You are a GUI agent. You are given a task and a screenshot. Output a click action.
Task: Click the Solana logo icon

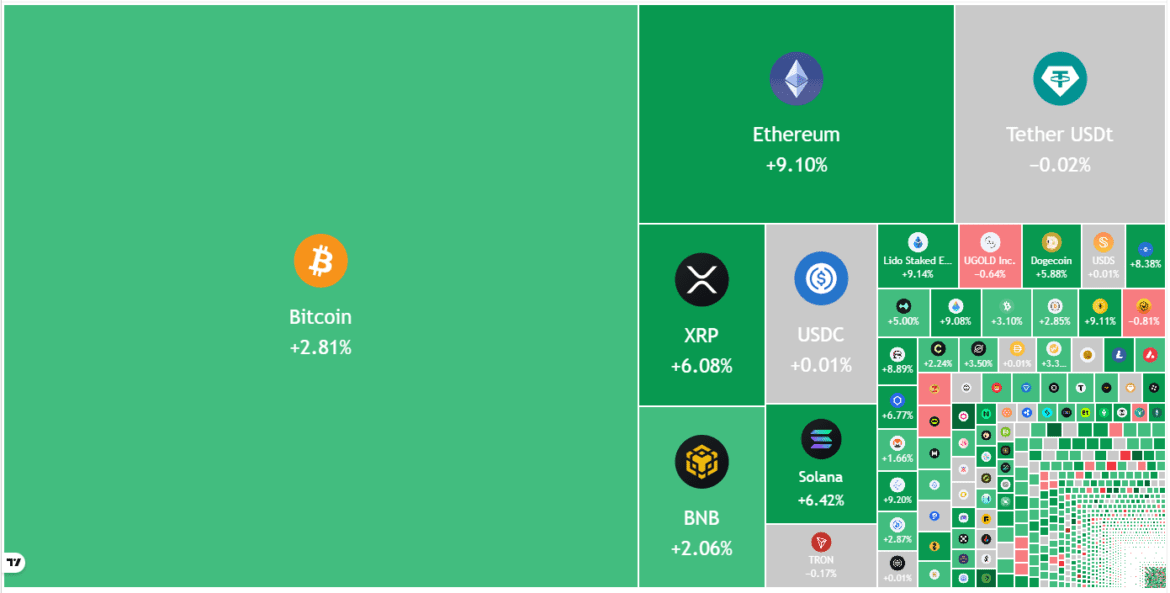point(821,439)
